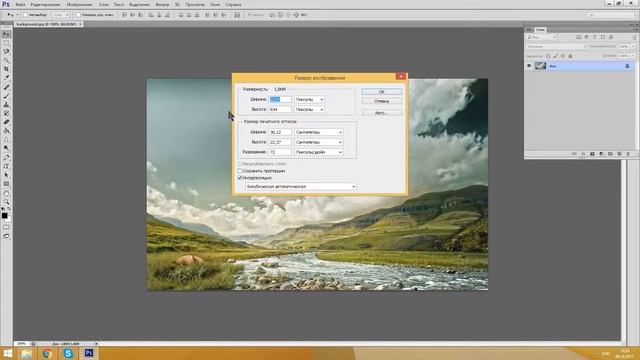640x360 pixels.
Task: Open Chrome from the taskbar
Action: [47, 353]
